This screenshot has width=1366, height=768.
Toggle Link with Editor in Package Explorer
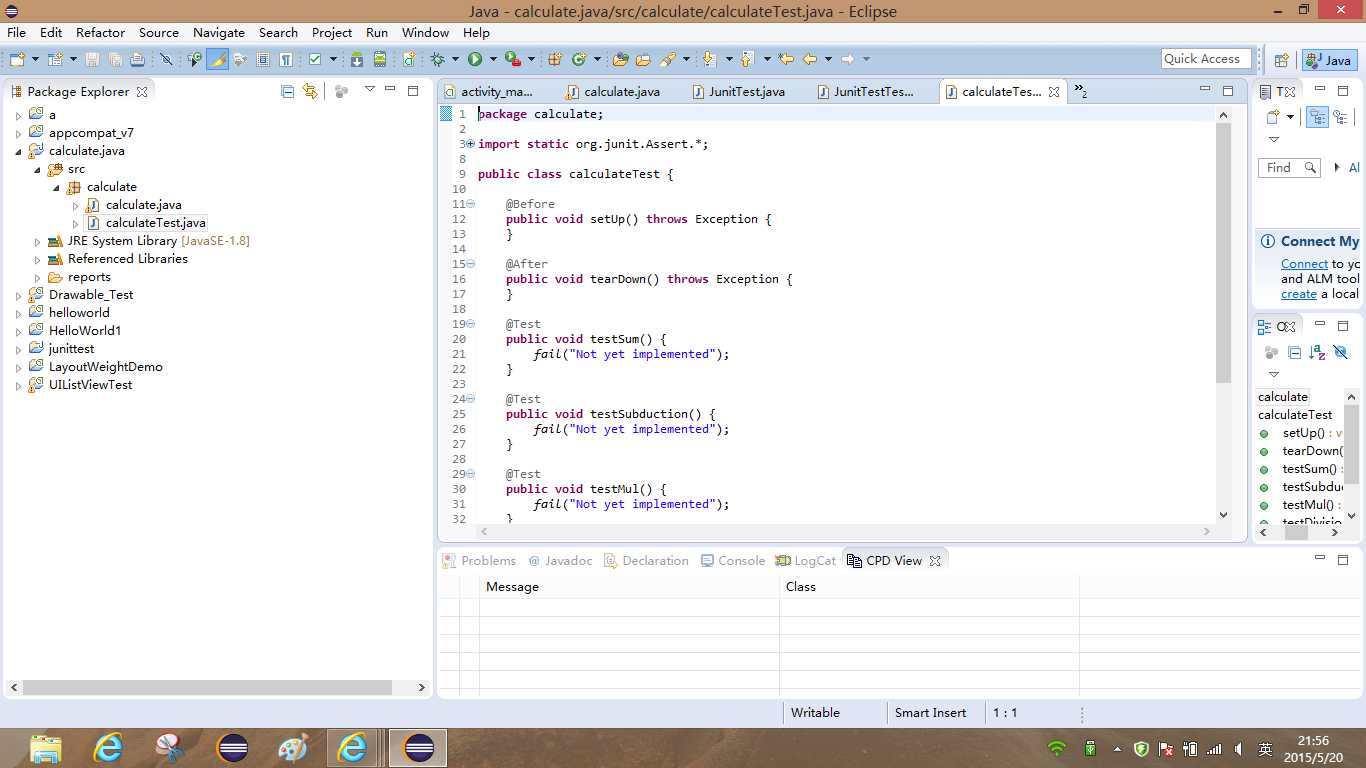310,91
